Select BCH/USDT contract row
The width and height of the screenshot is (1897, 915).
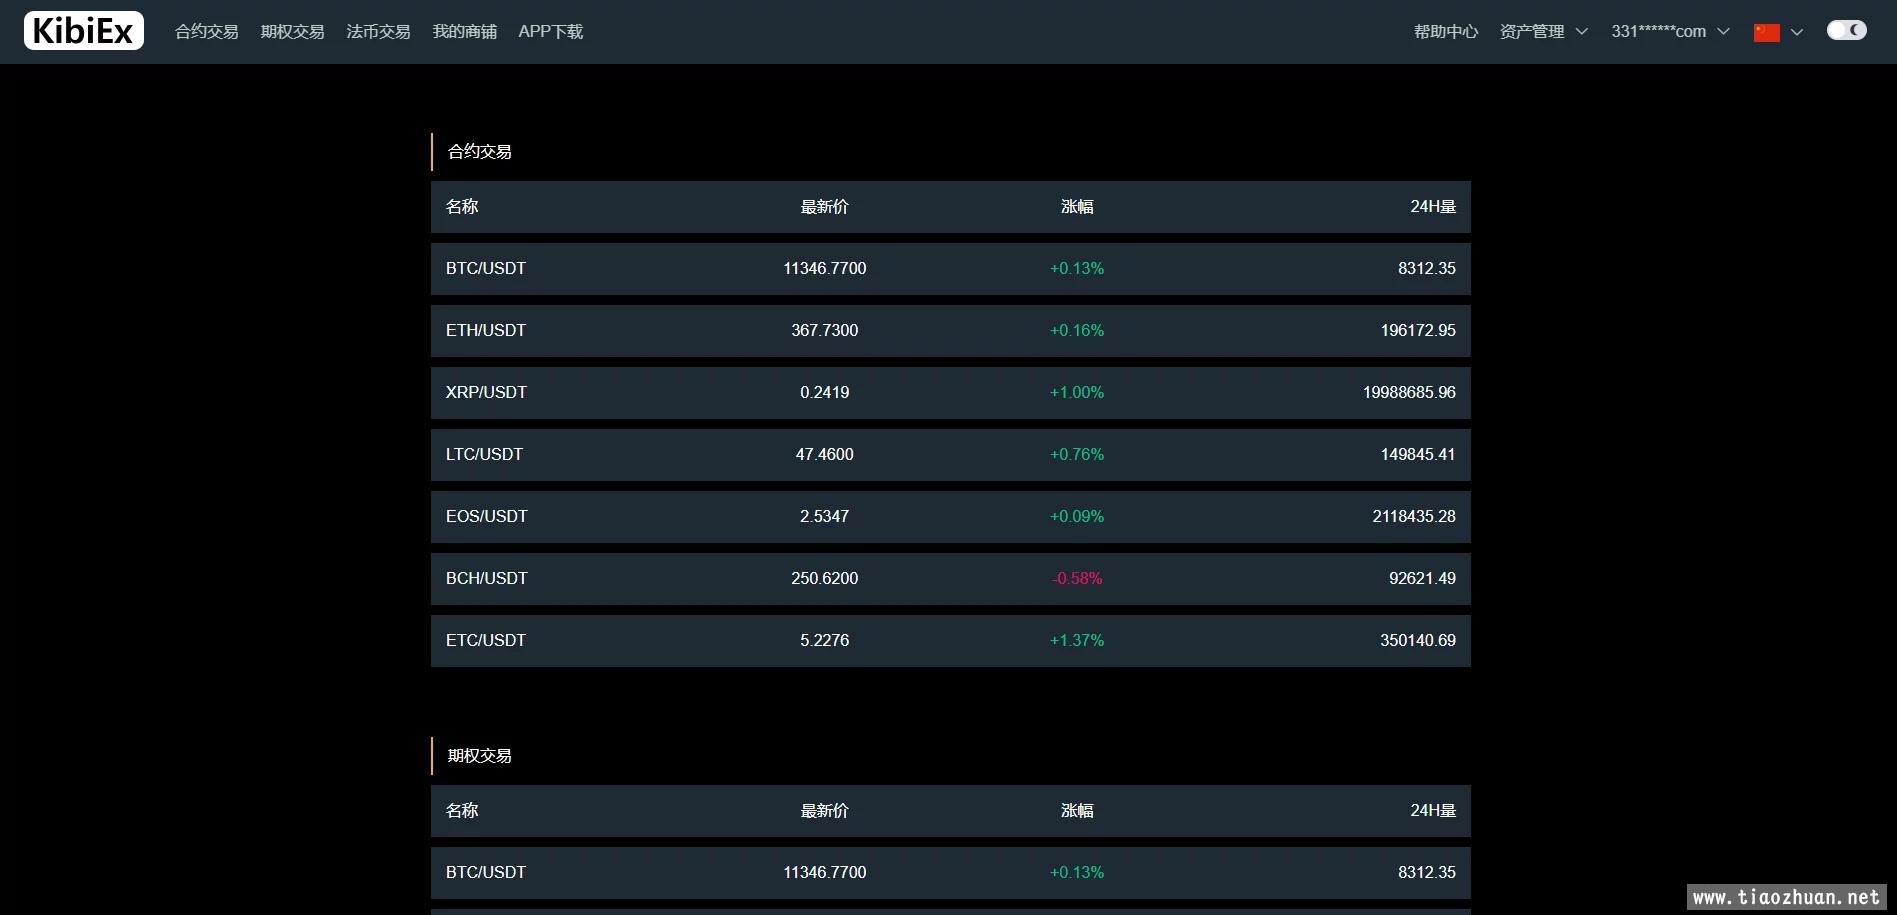[x=951, y=579]
